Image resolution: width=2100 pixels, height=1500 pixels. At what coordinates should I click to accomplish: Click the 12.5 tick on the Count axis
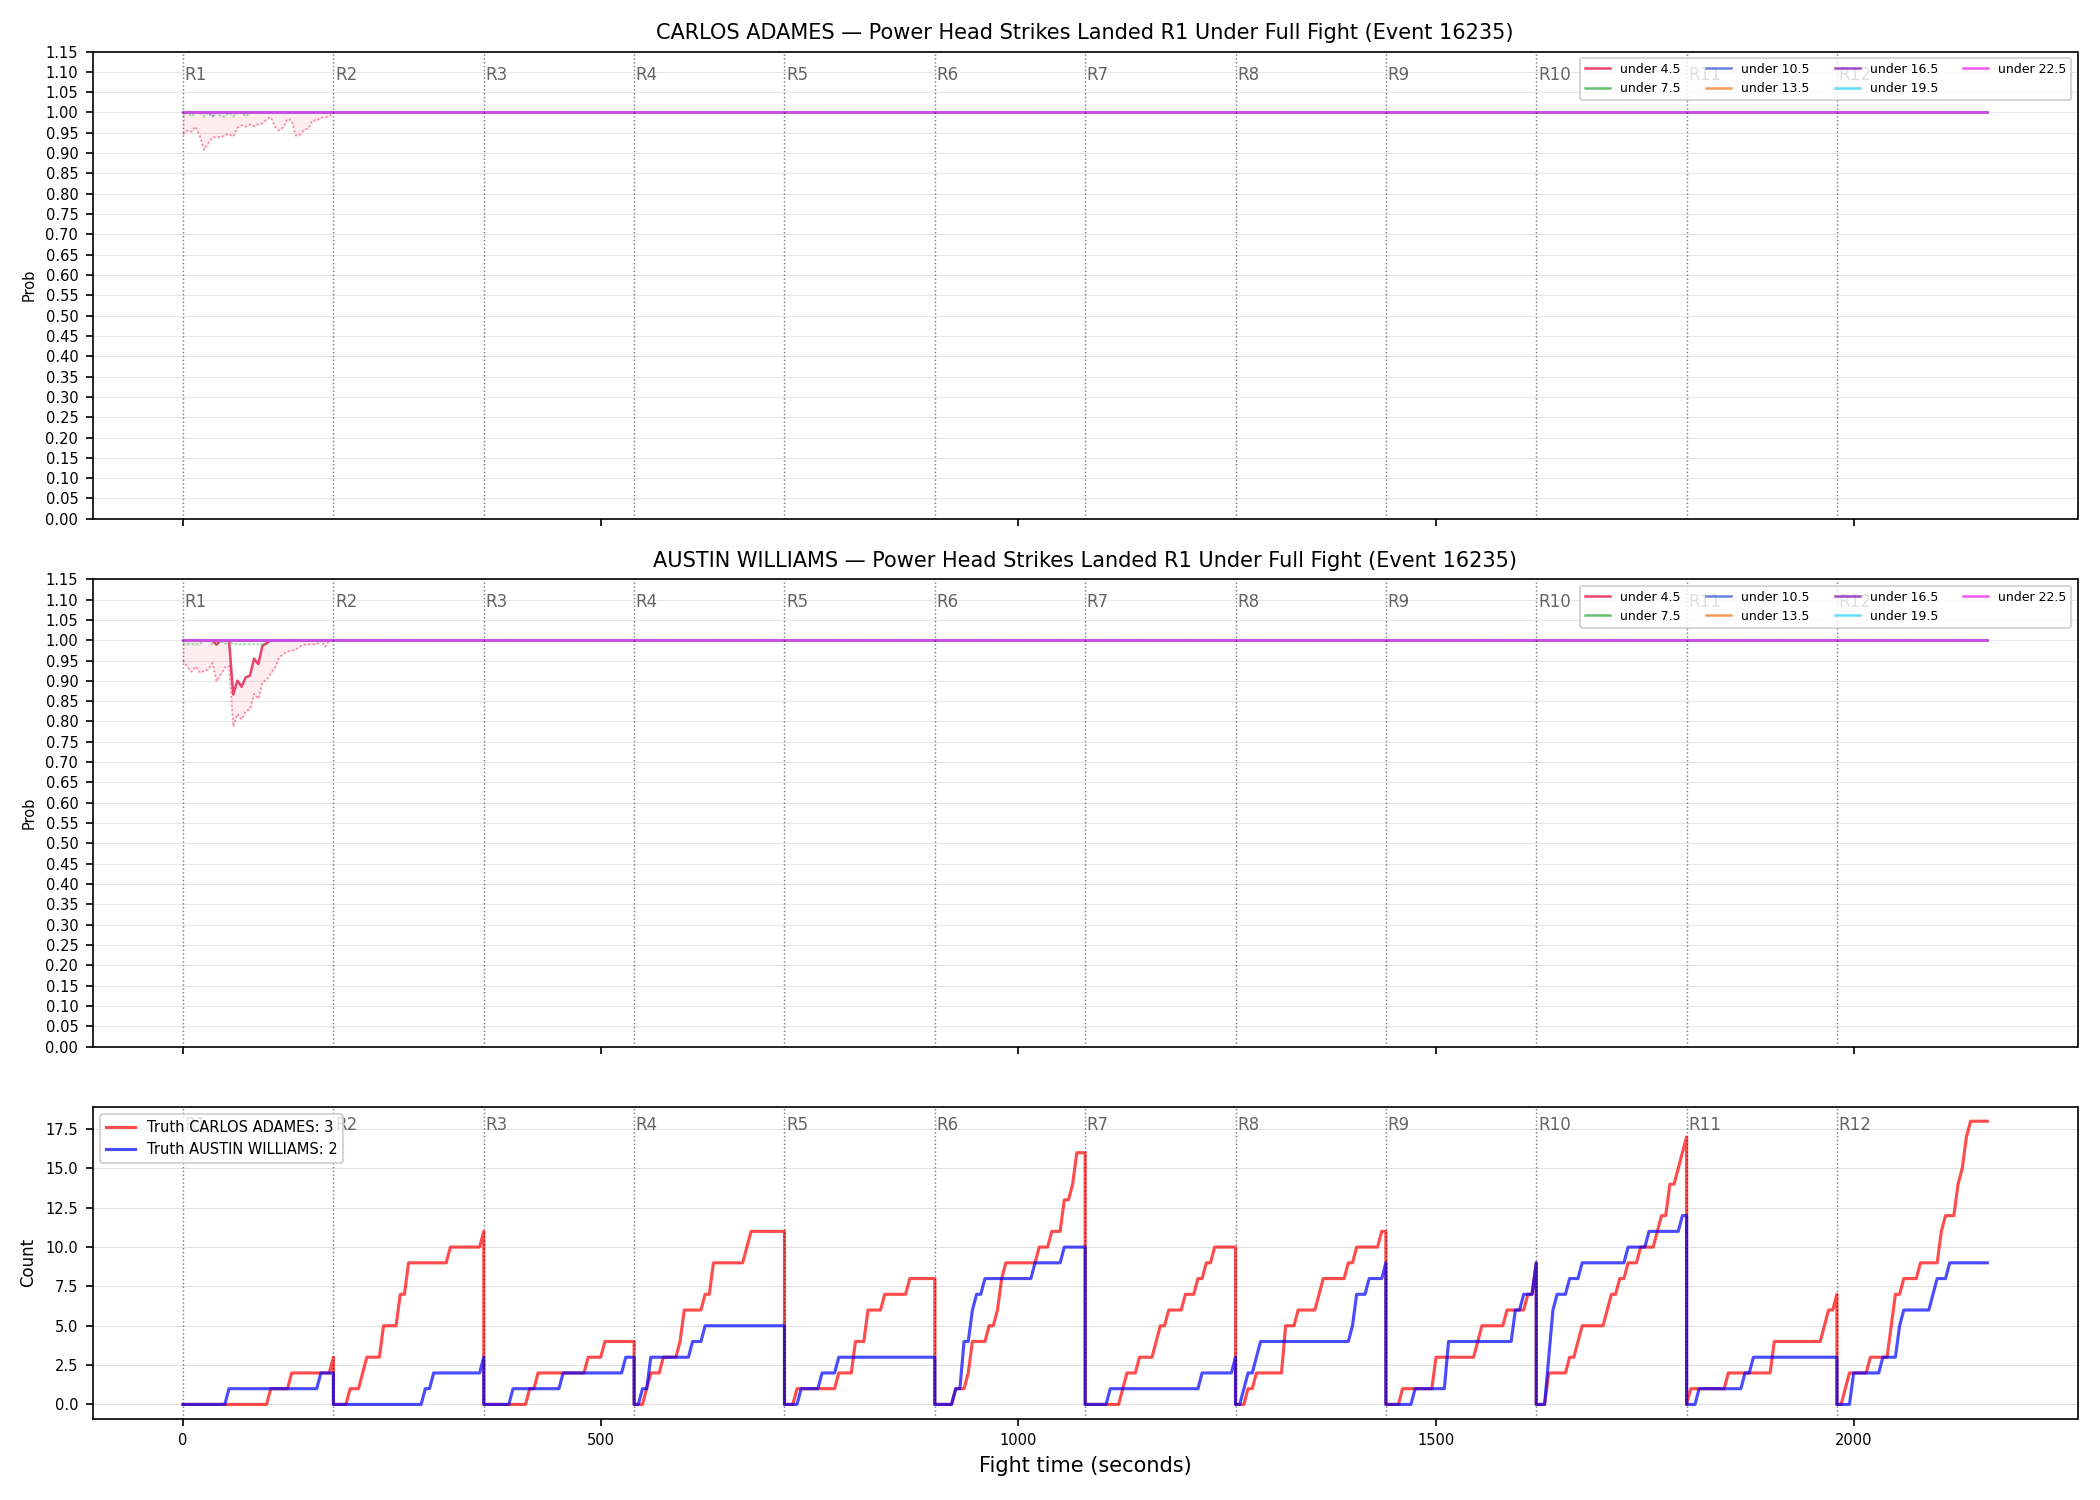63,1208
